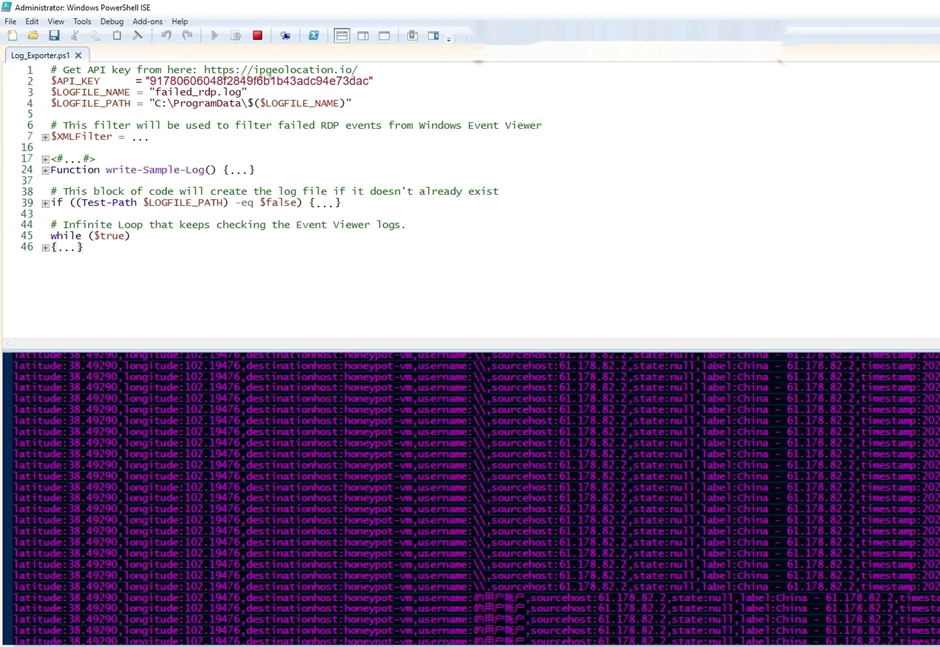Screen dimensions: 940x647
Task: Show script pane on the right layout
Action: (363, 36)
